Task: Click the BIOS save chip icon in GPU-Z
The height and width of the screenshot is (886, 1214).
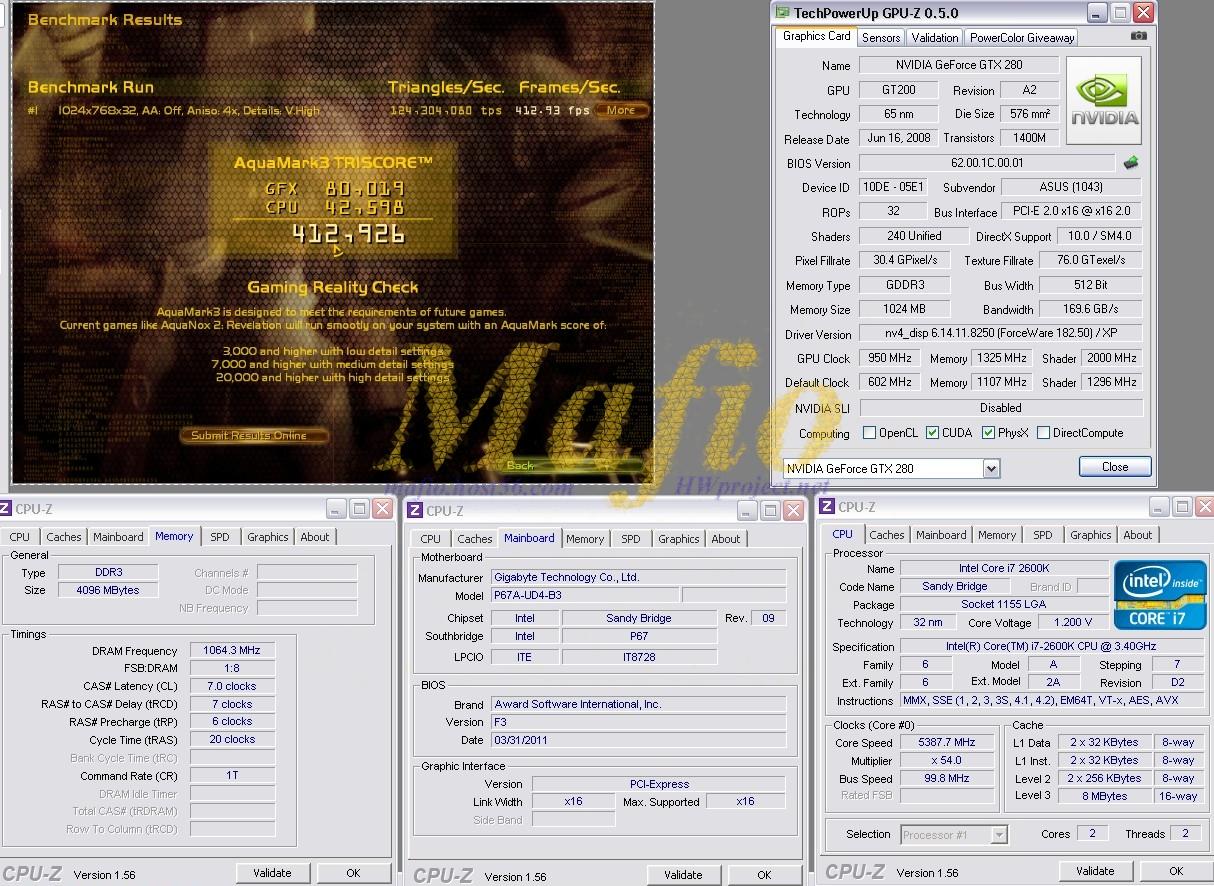Action: pos(1131,163)
